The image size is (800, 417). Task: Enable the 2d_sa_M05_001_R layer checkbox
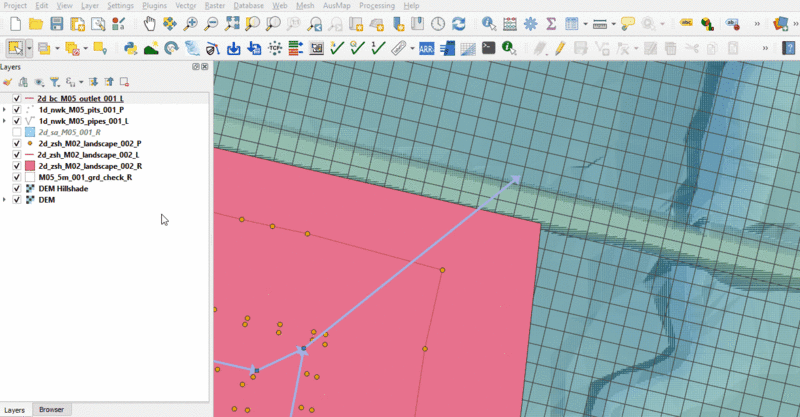click(17, 132)
